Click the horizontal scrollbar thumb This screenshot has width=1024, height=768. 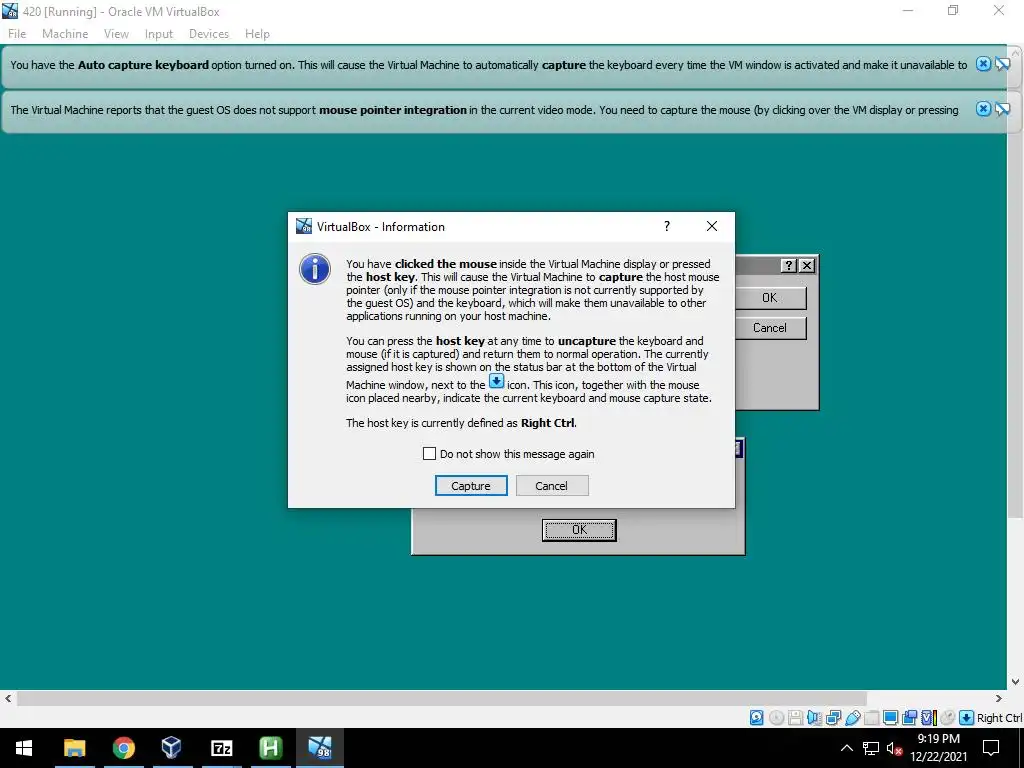(441, 698)
